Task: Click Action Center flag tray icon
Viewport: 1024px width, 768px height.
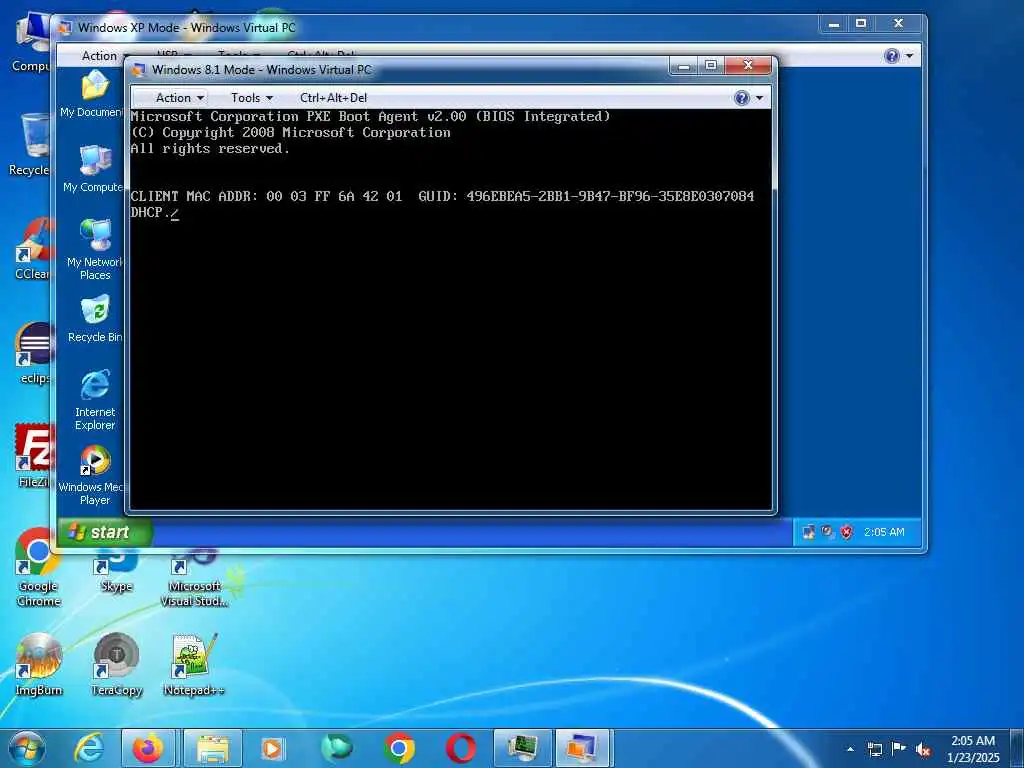Action: click(x=899, y=749)
